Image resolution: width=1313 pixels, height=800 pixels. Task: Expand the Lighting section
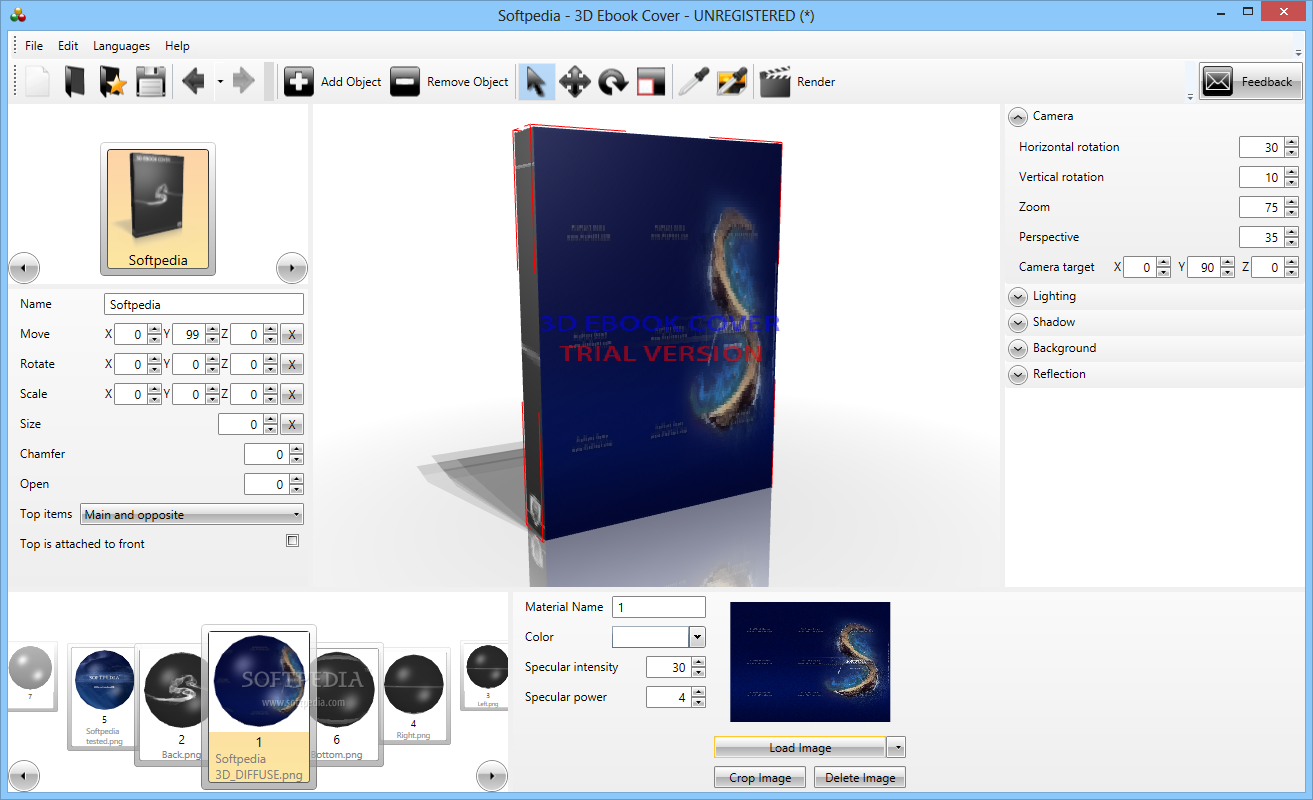1018,297
